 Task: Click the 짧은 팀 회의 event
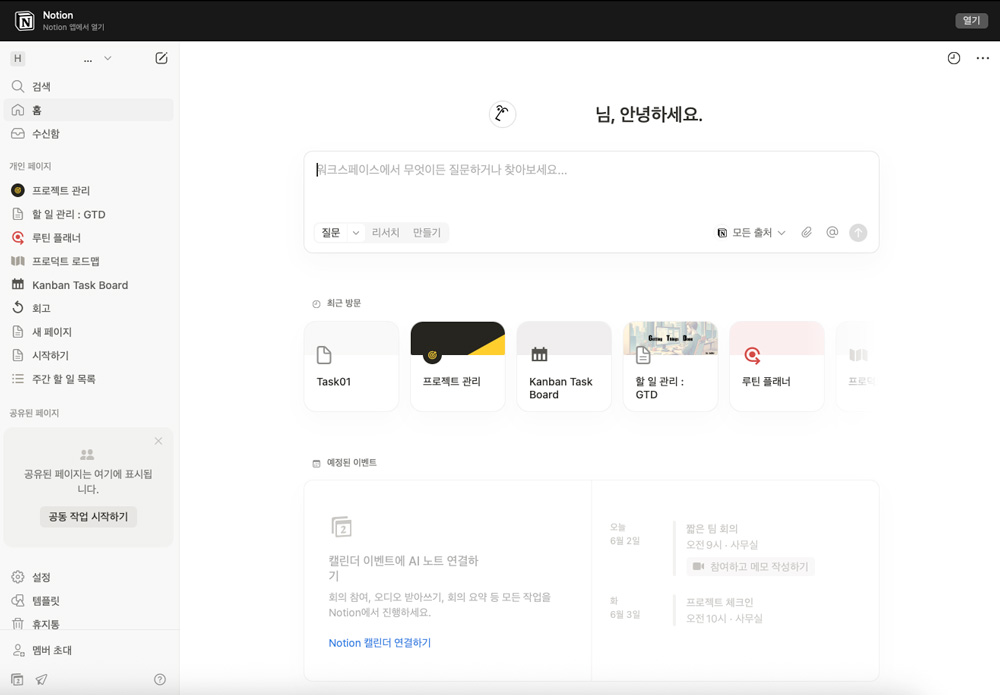click(x=712, y=529)
